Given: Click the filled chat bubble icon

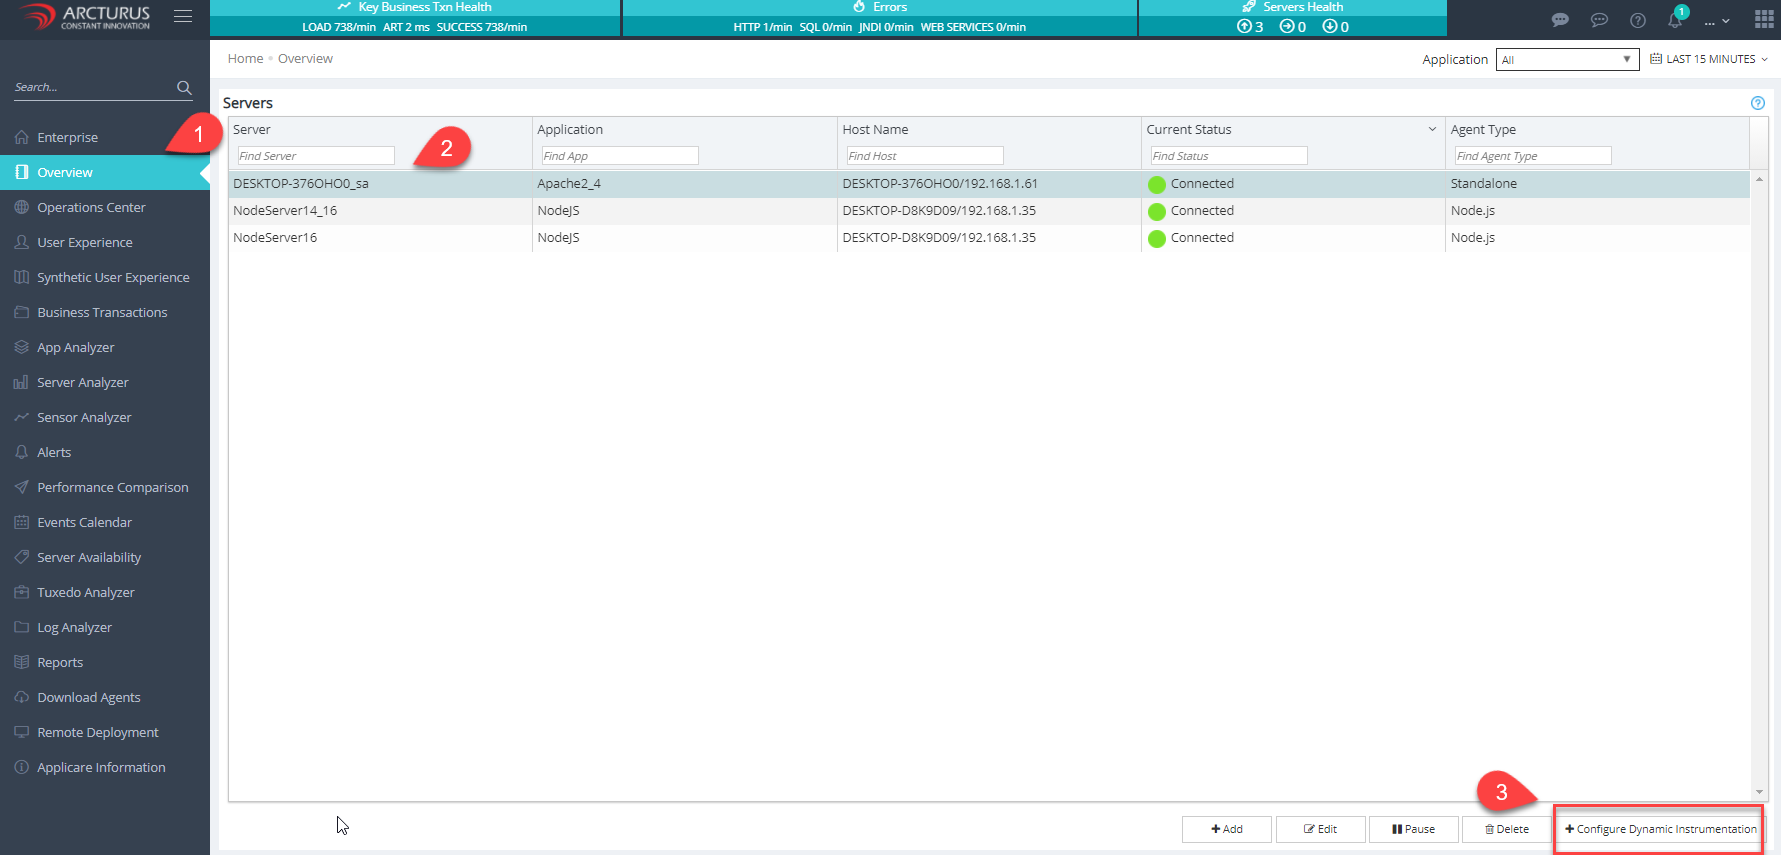Looking at the screenshot, I should click(1559, 20).
